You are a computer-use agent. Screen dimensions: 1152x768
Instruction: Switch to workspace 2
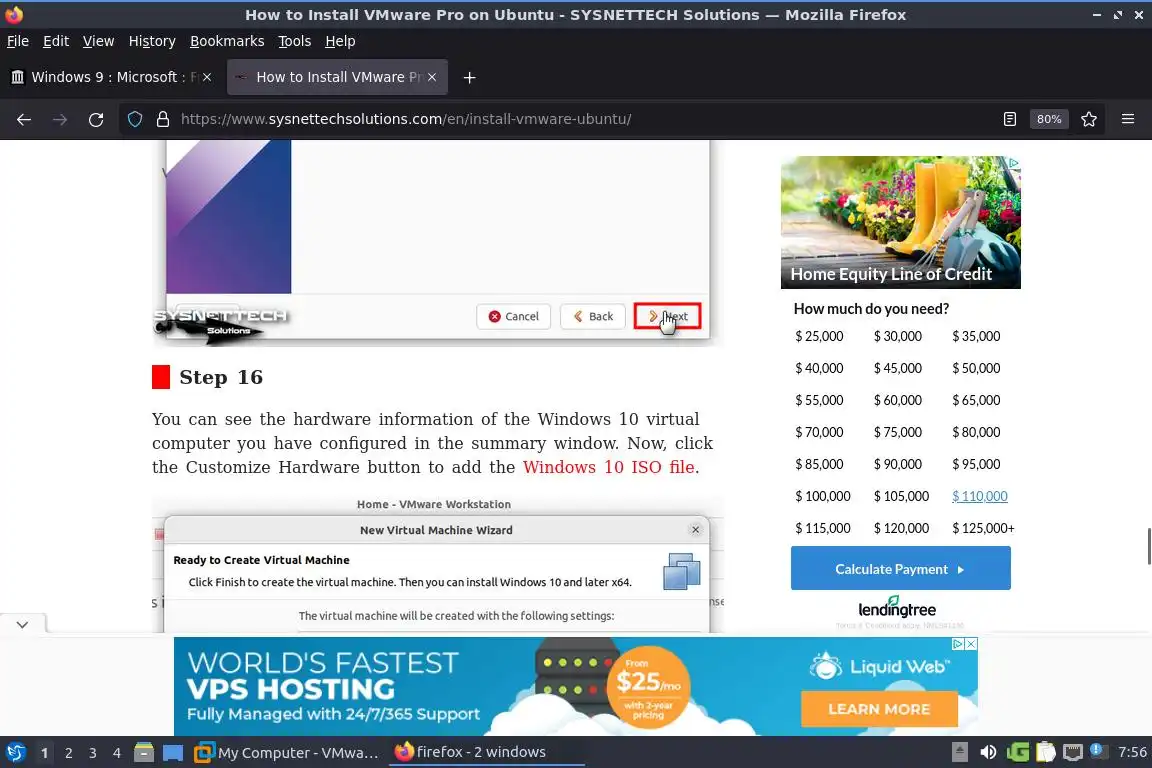(x=68, y=753)
